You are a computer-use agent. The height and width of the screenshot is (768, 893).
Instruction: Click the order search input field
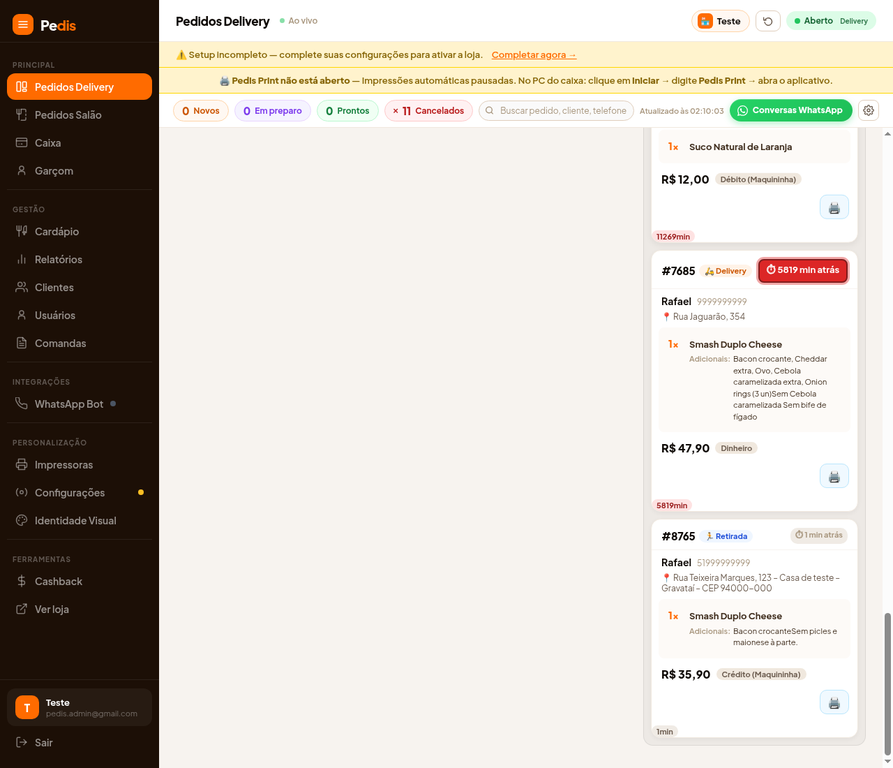(x=556, y=111)
